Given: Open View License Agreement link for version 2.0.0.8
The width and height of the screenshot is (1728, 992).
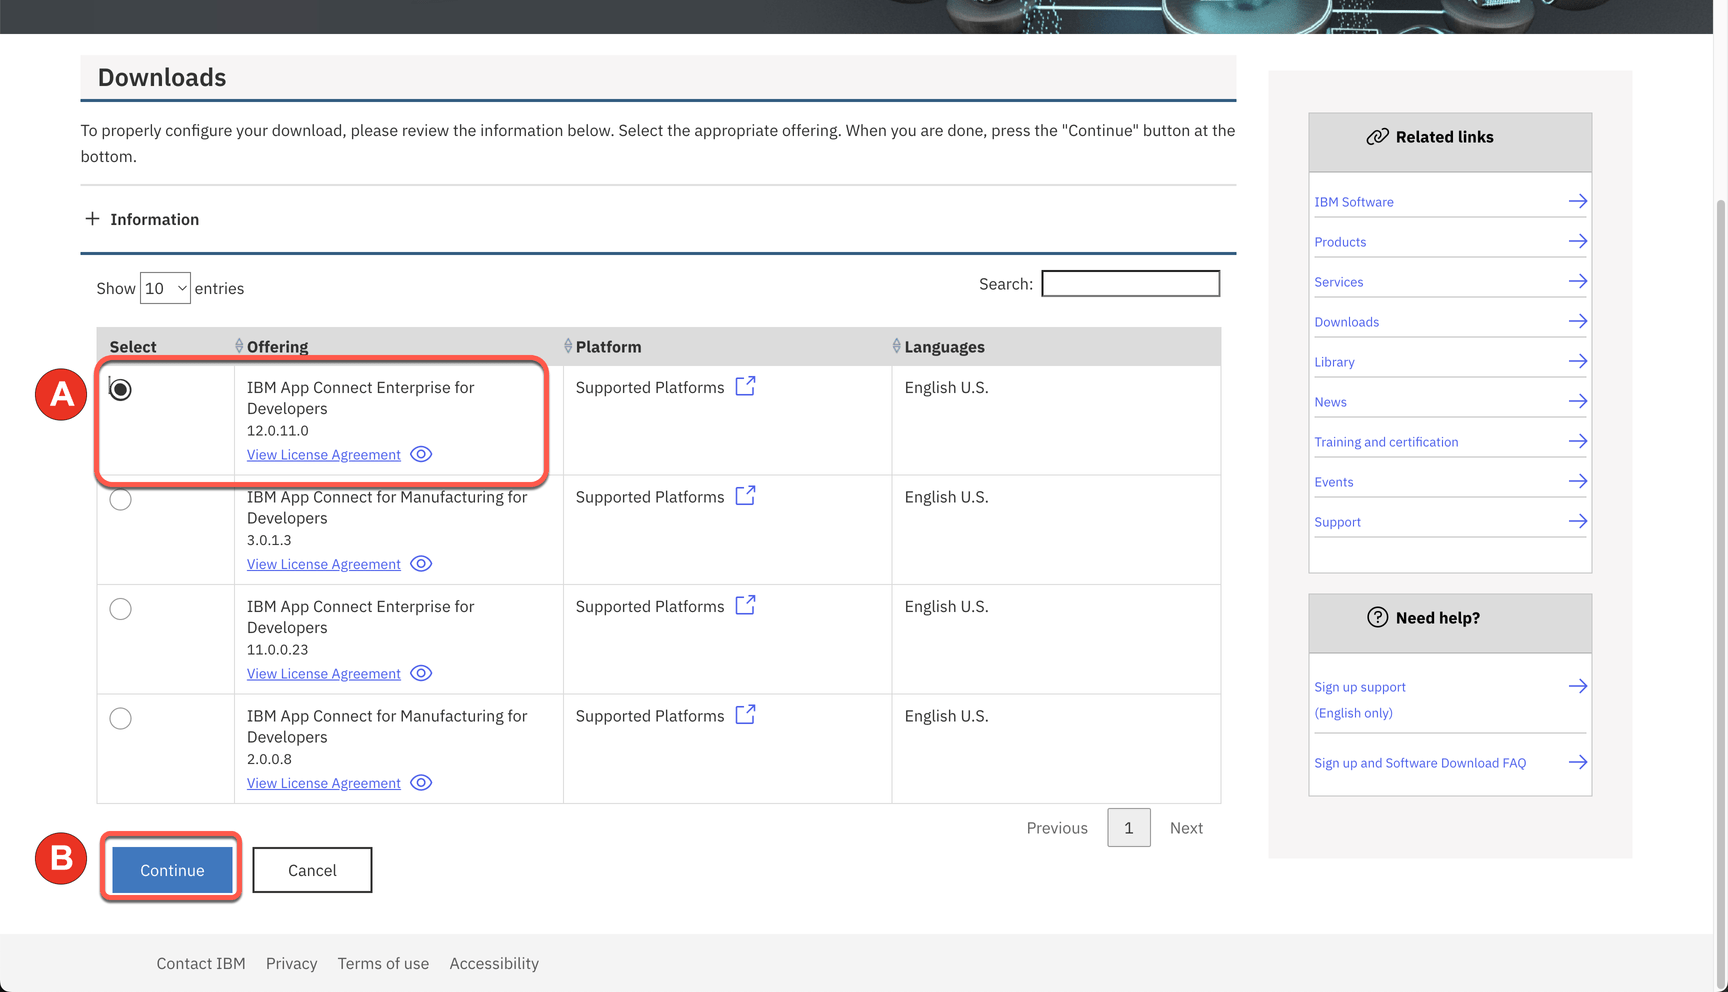Looking at the screenshot, I should pyautogui.click(x=323, y=783).
